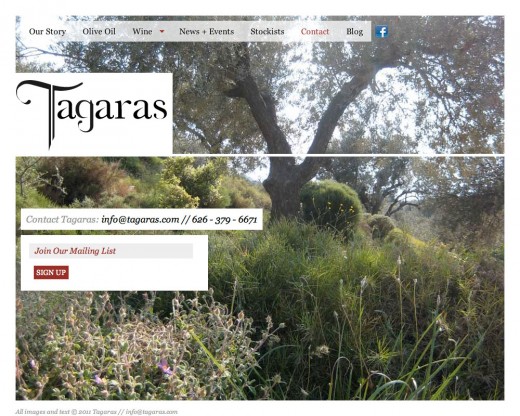The height and width of the screenshot is (416, 520).
Task: Click the SIGN UP button
Action: [51, 272]
